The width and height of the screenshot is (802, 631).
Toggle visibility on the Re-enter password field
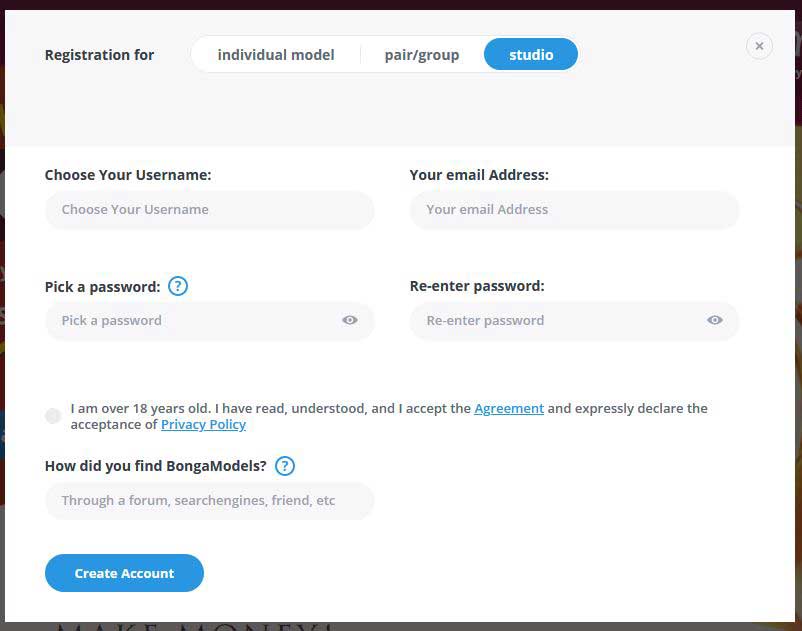click(714, 320)
